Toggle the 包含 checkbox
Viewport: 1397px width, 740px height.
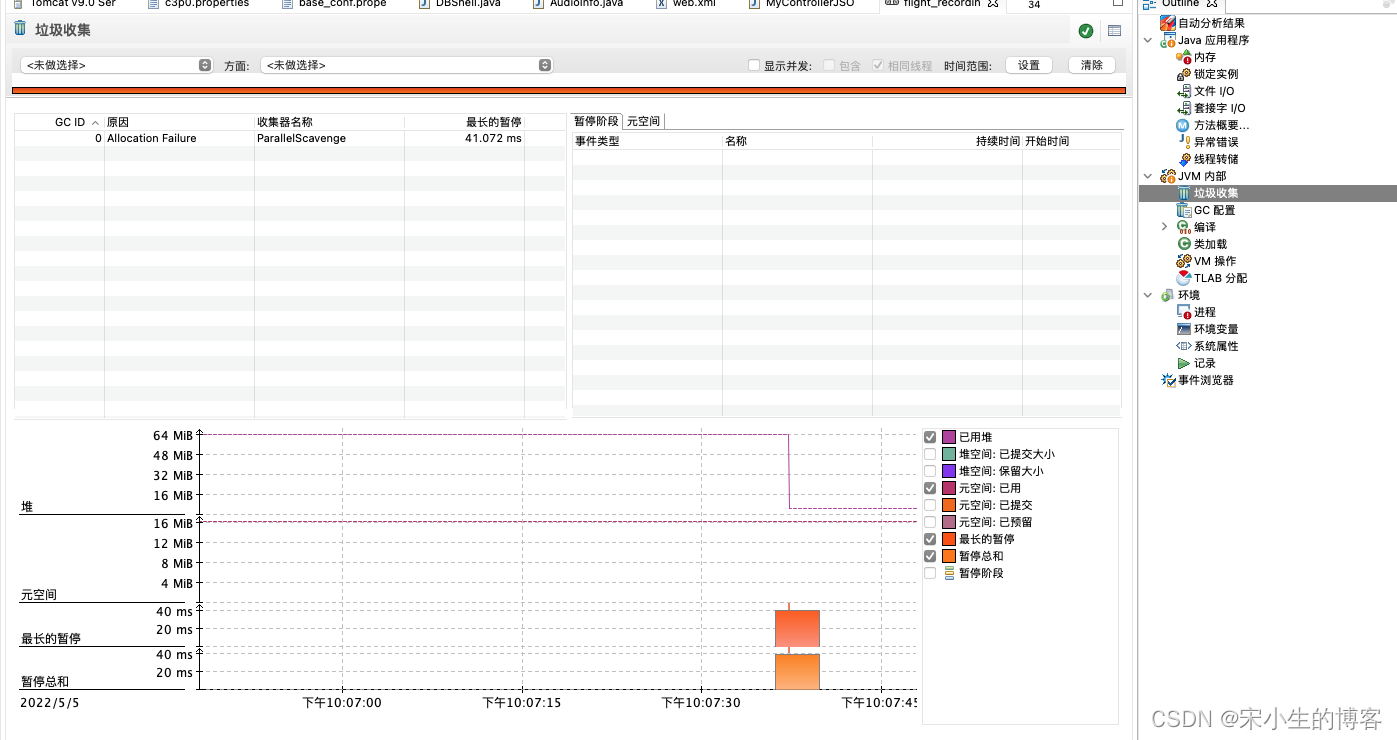[829, 65]
